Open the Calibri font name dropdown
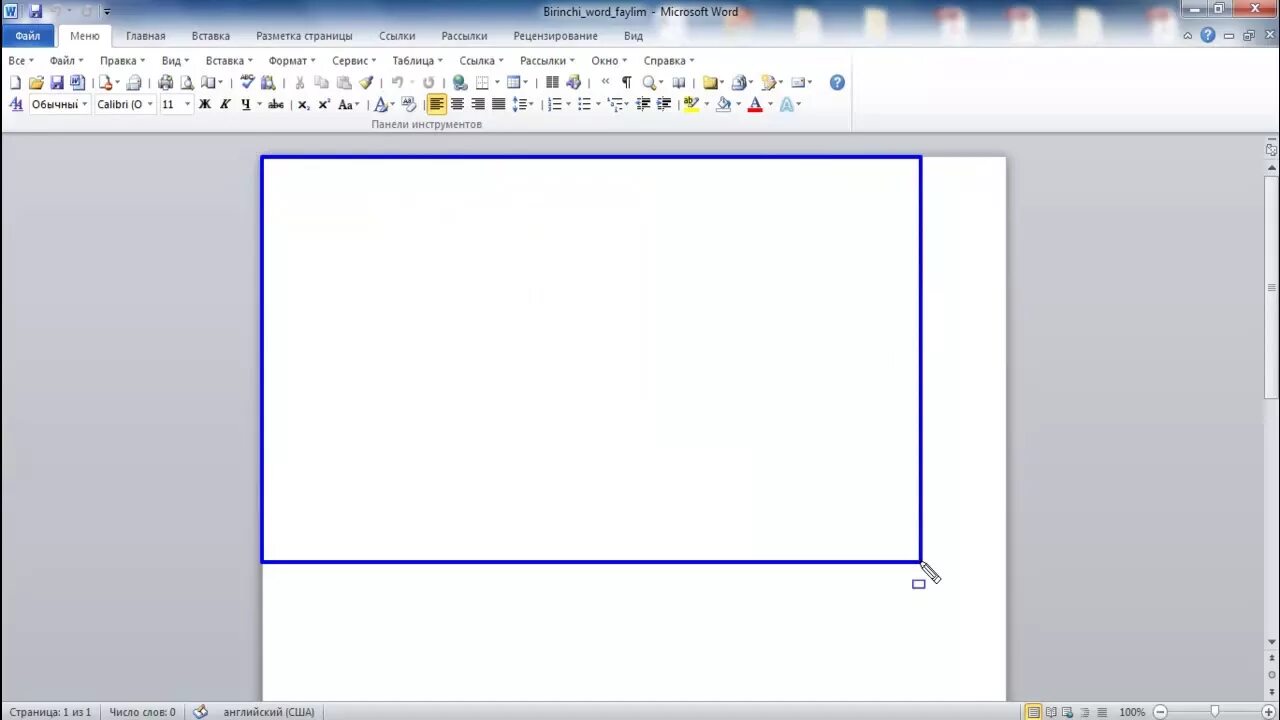 coord(150,104)
